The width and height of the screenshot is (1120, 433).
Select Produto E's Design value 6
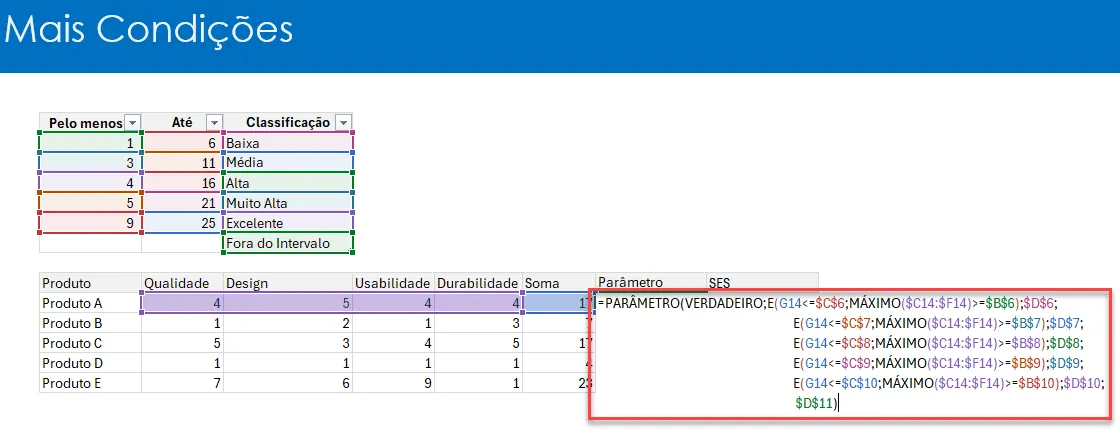click(289, 383)
